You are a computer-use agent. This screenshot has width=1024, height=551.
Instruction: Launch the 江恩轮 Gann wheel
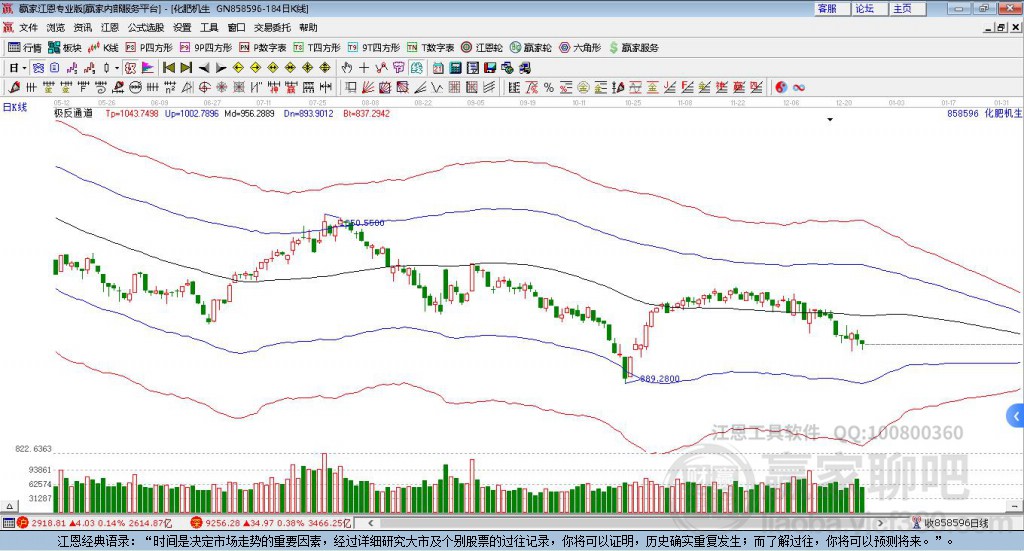482,48
